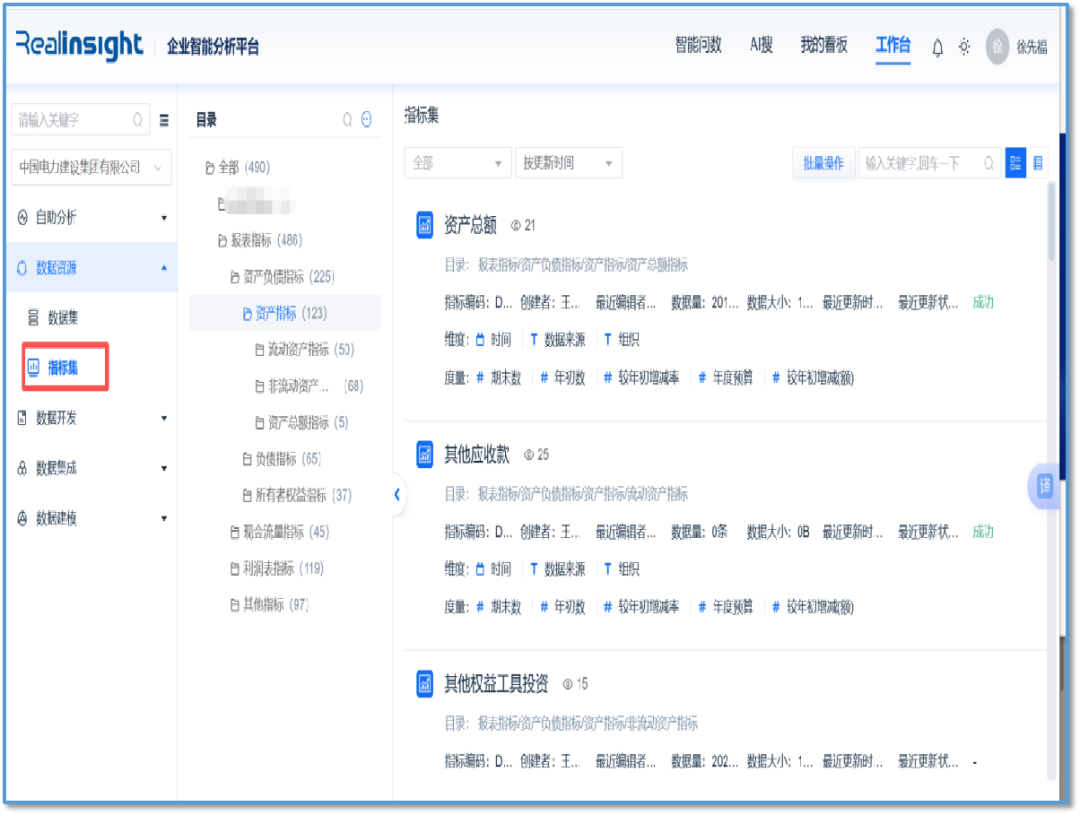Select the 流动资产指标 (50) folder
The image size is (1080, 815).
click(x=304, y=350)
